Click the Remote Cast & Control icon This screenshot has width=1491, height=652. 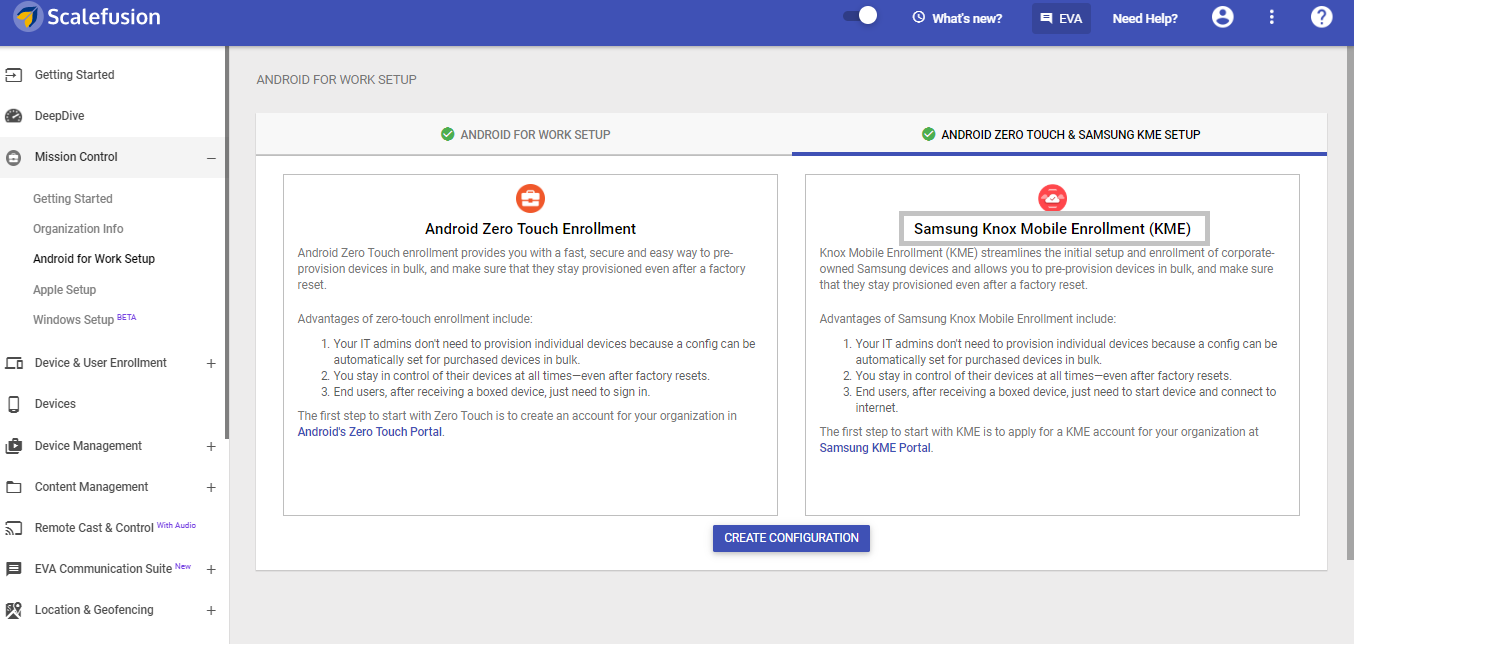coord(14,528)
